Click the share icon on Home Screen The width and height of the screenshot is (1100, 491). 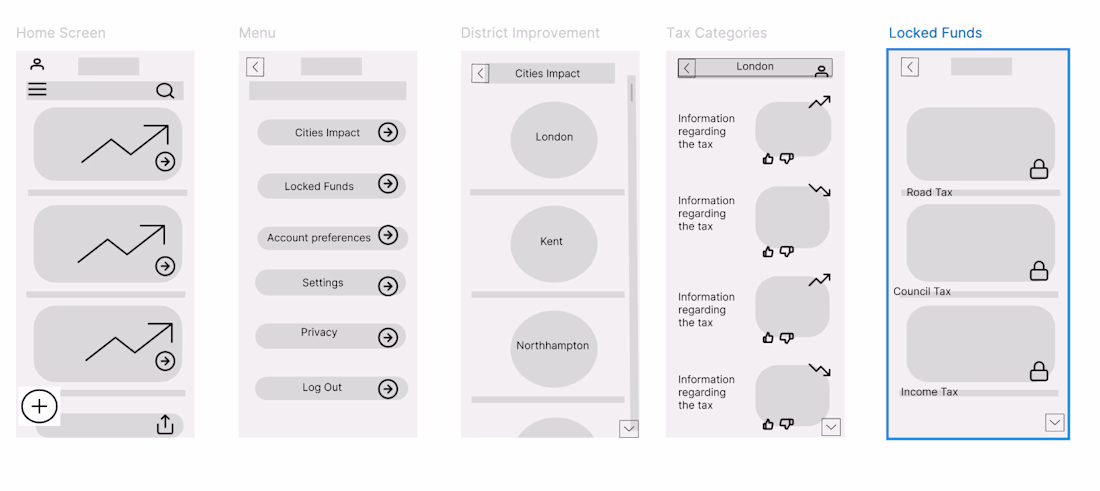point(165,425)
